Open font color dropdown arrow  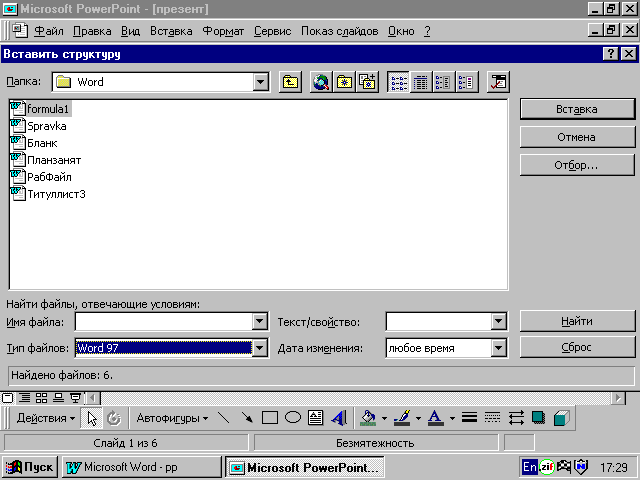[x=452, y=418]
